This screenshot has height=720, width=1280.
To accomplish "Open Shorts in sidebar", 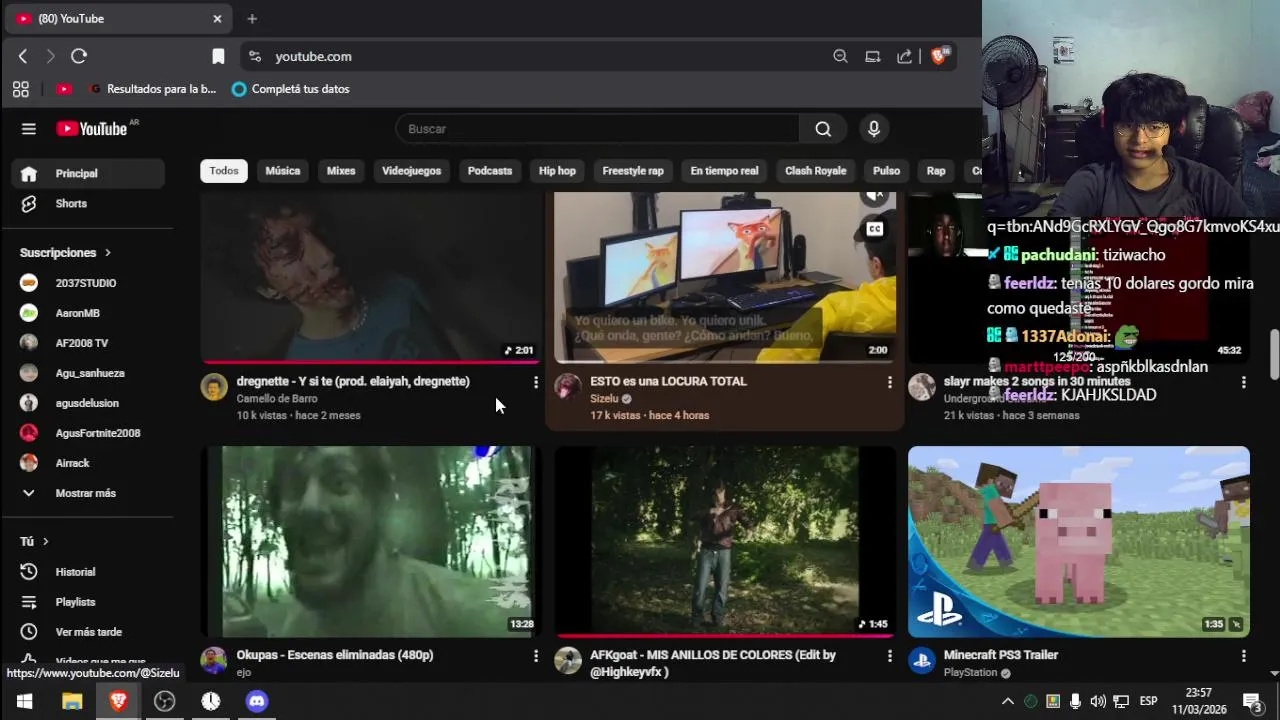I will pos(88,203).
